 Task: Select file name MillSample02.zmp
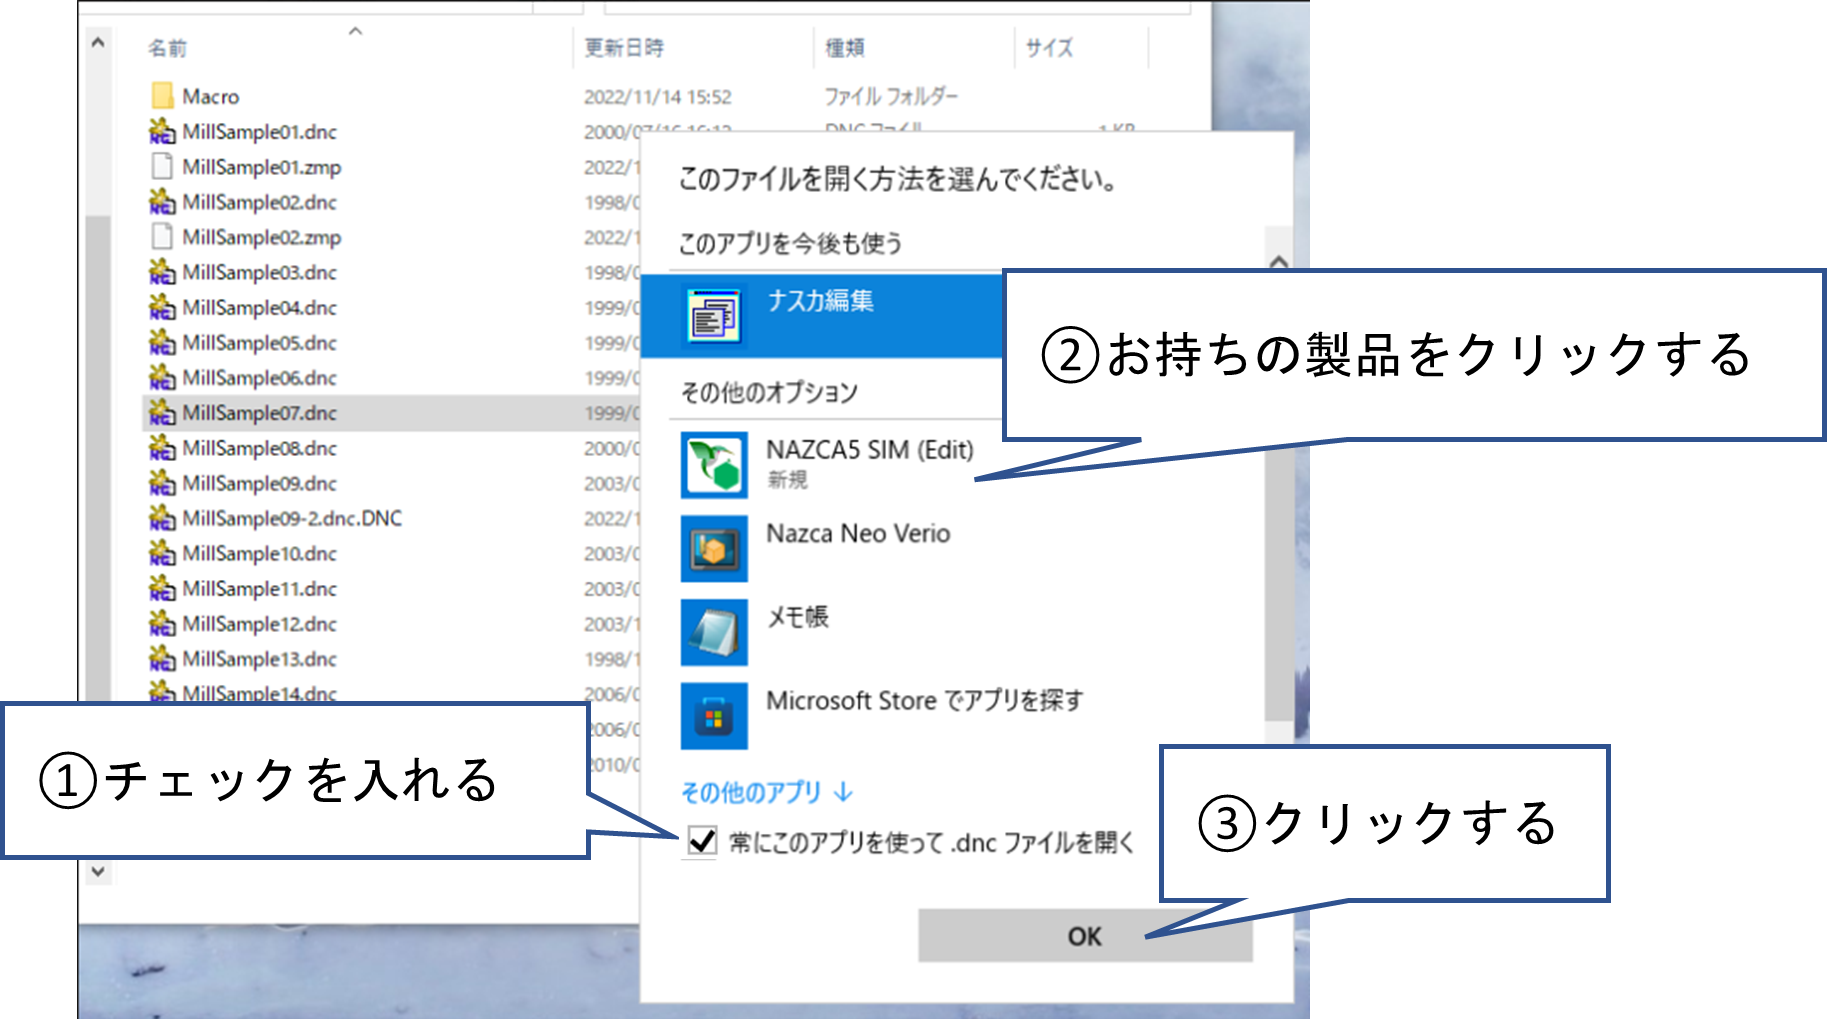click(x=262, y=236)
